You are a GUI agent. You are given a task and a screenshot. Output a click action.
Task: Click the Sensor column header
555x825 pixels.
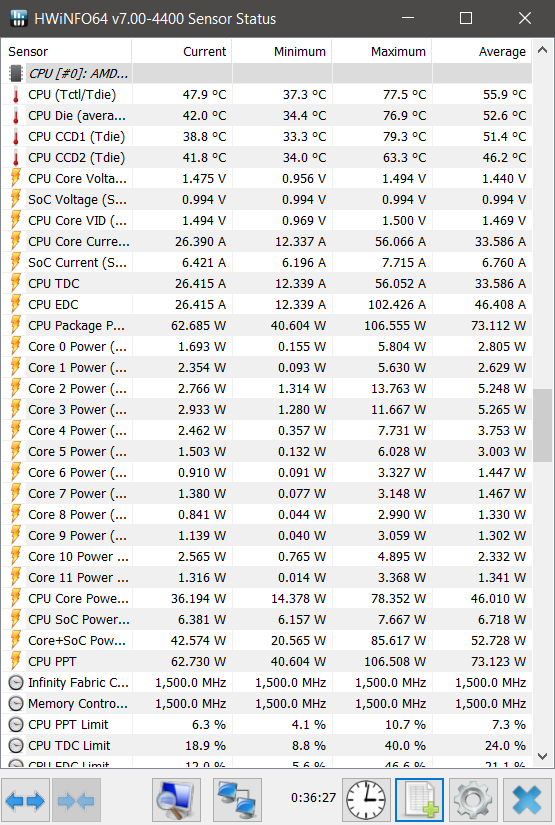pos(66,52)
